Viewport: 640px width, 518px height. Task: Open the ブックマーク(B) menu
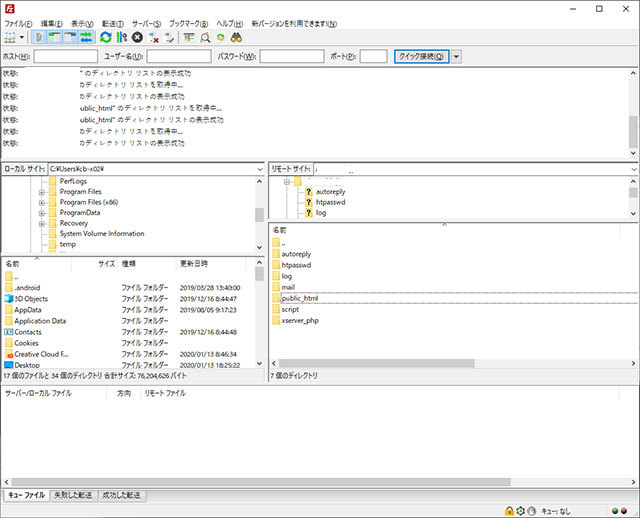(189, 24)
